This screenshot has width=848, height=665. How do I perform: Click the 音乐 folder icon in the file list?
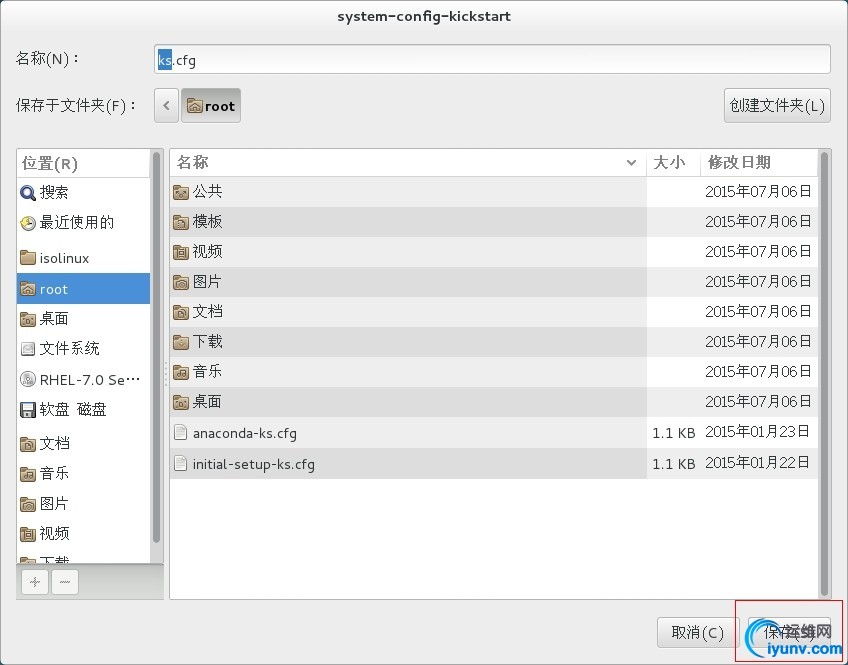point(181,372)
